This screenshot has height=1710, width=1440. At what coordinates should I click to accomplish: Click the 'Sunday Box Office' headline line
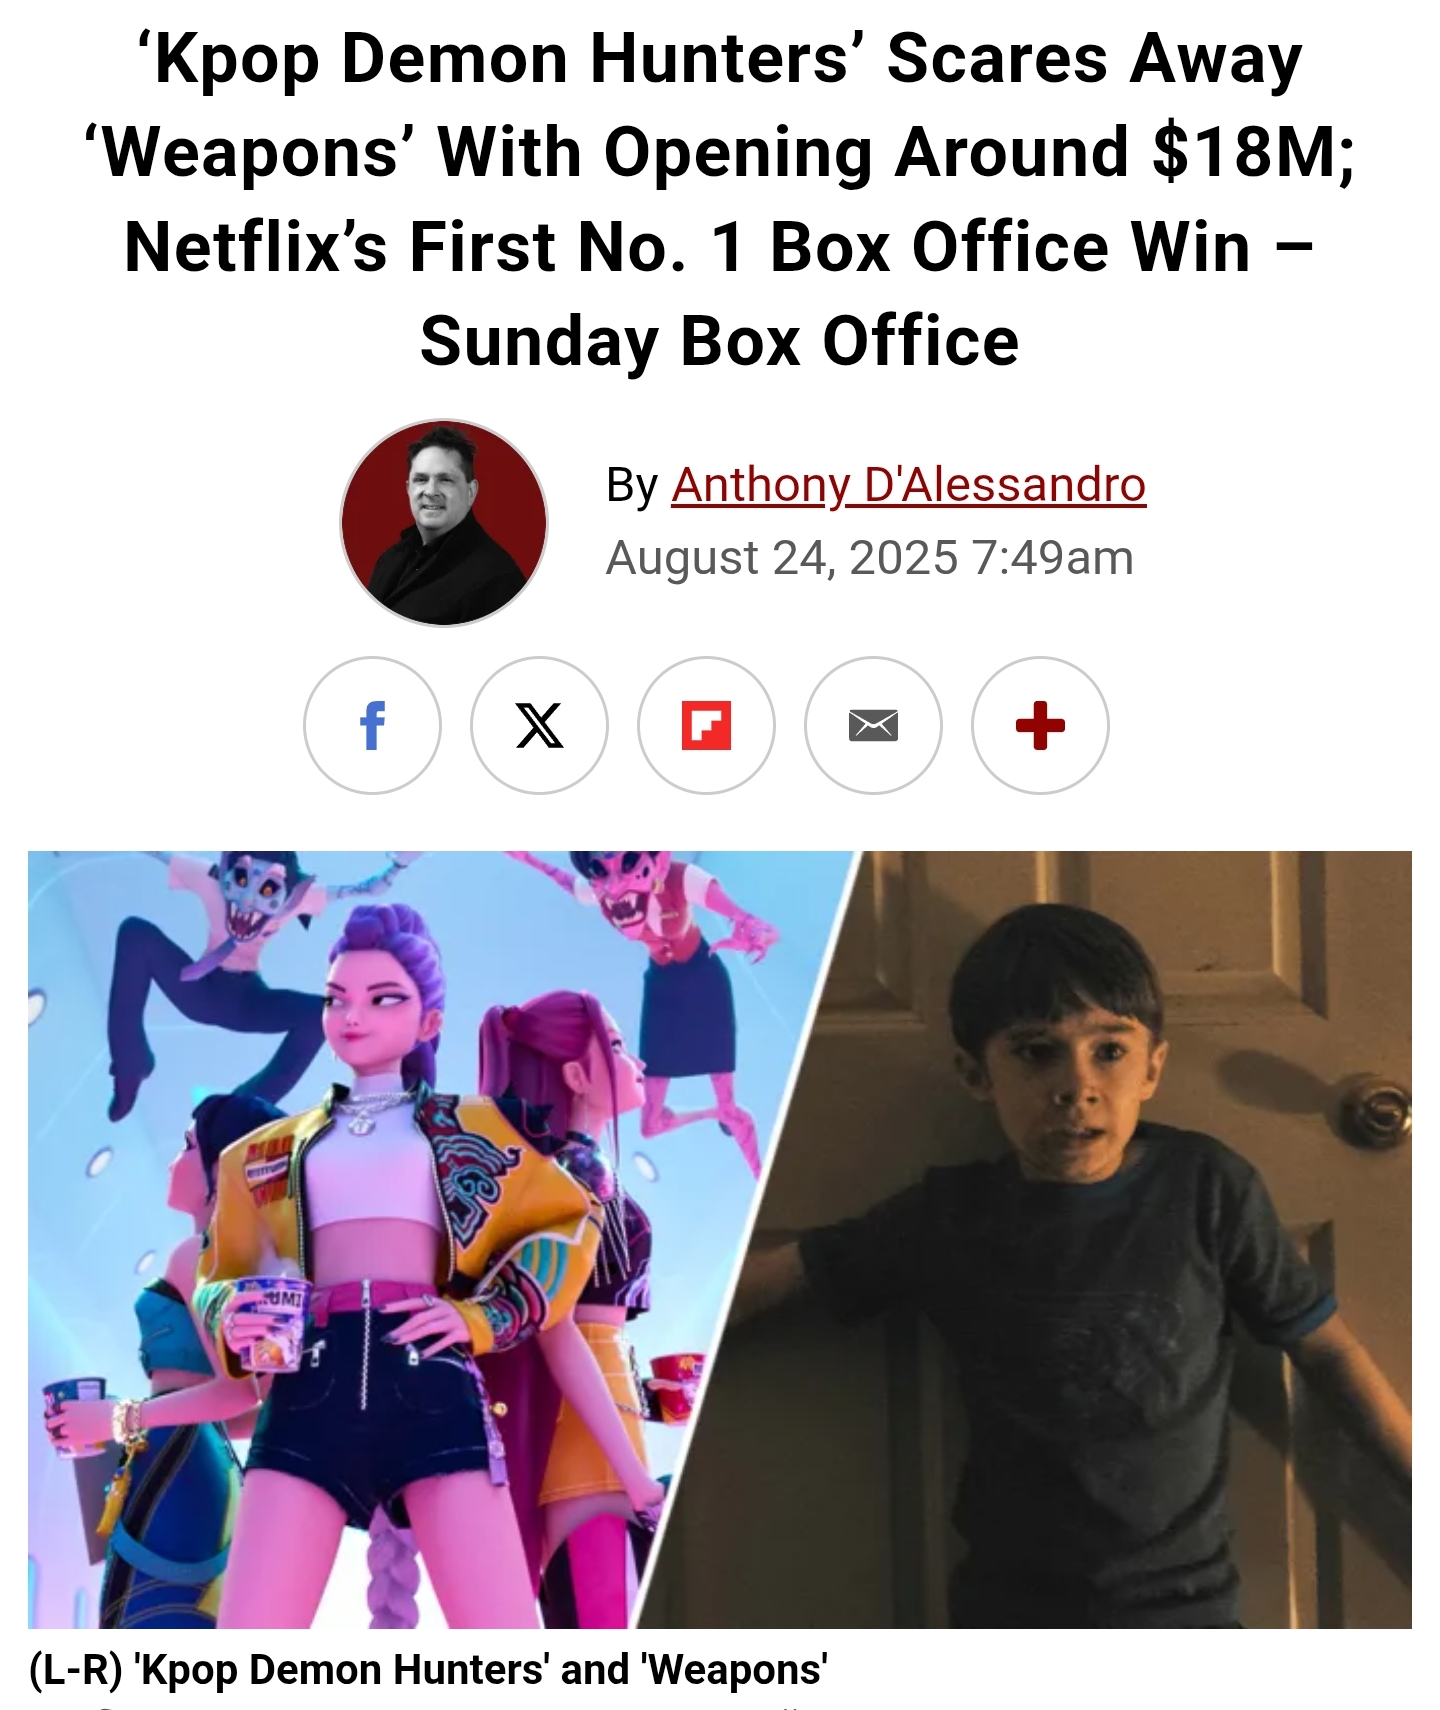click(720, 341)
